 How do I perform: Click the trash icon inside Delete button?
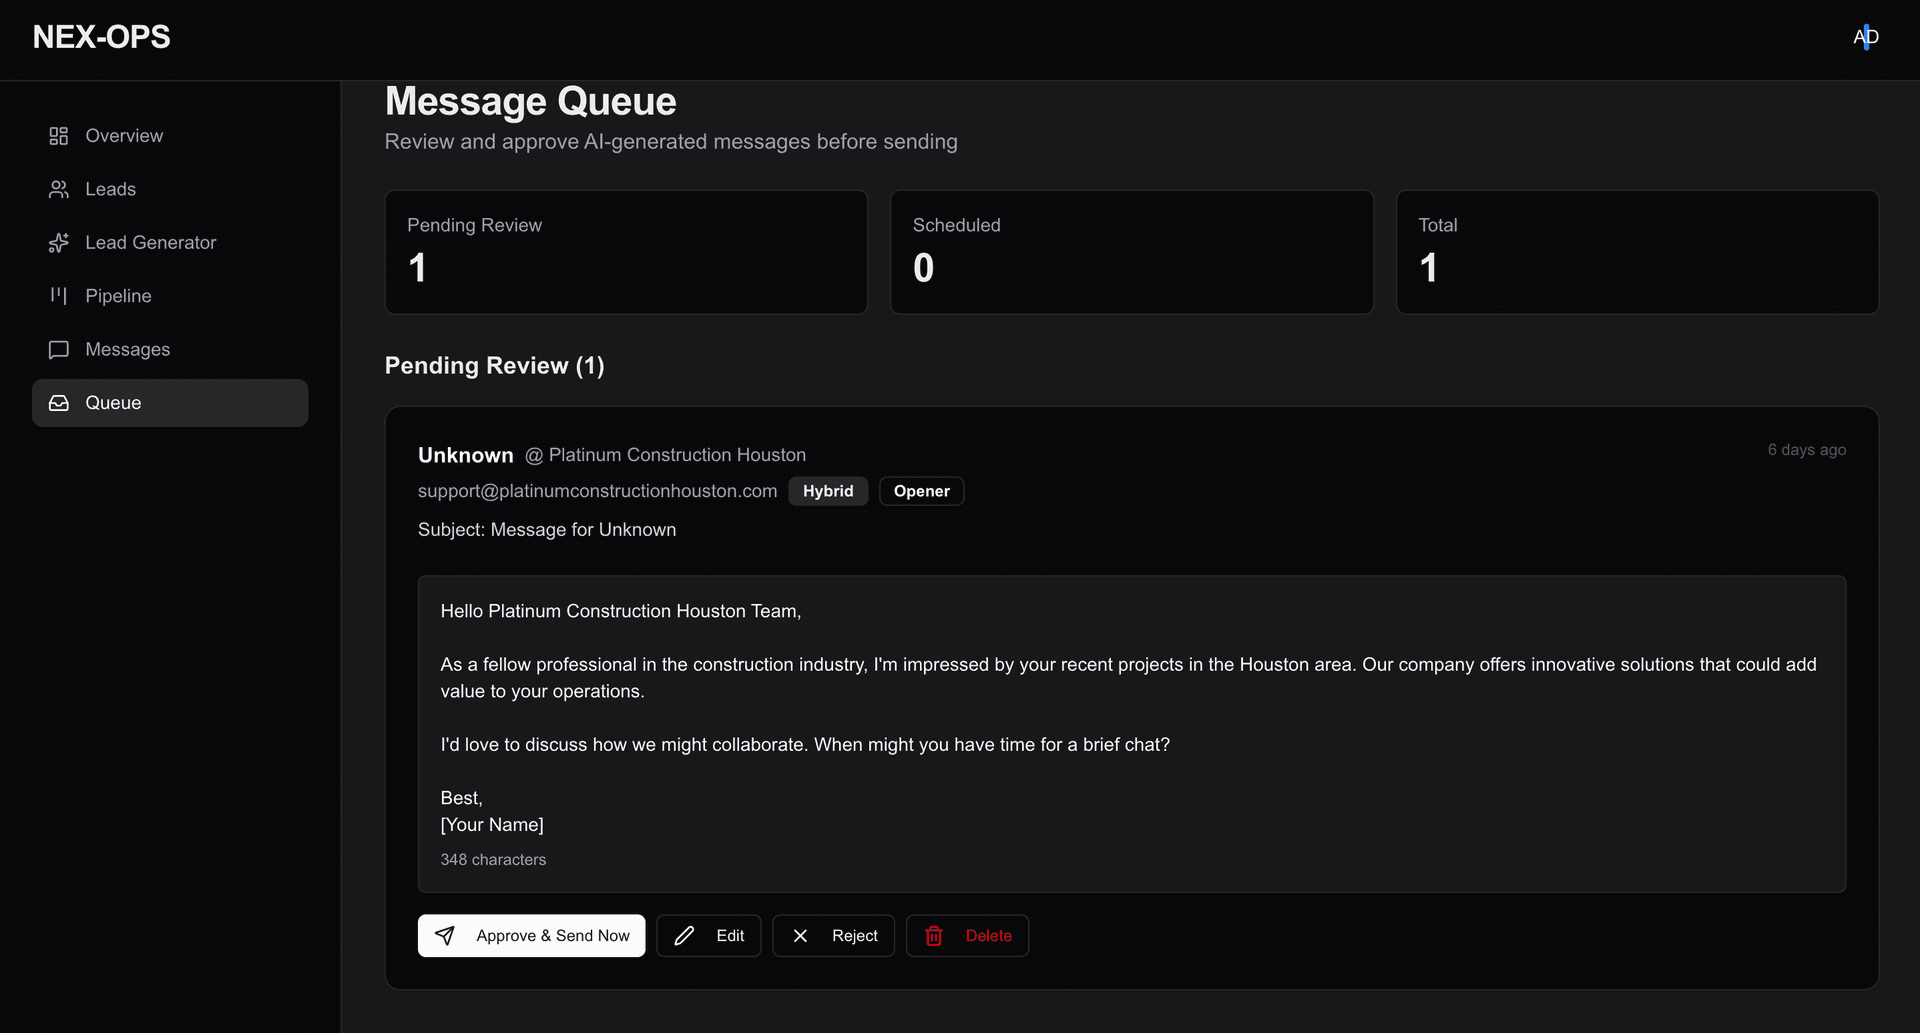click(x=934, y=935)
